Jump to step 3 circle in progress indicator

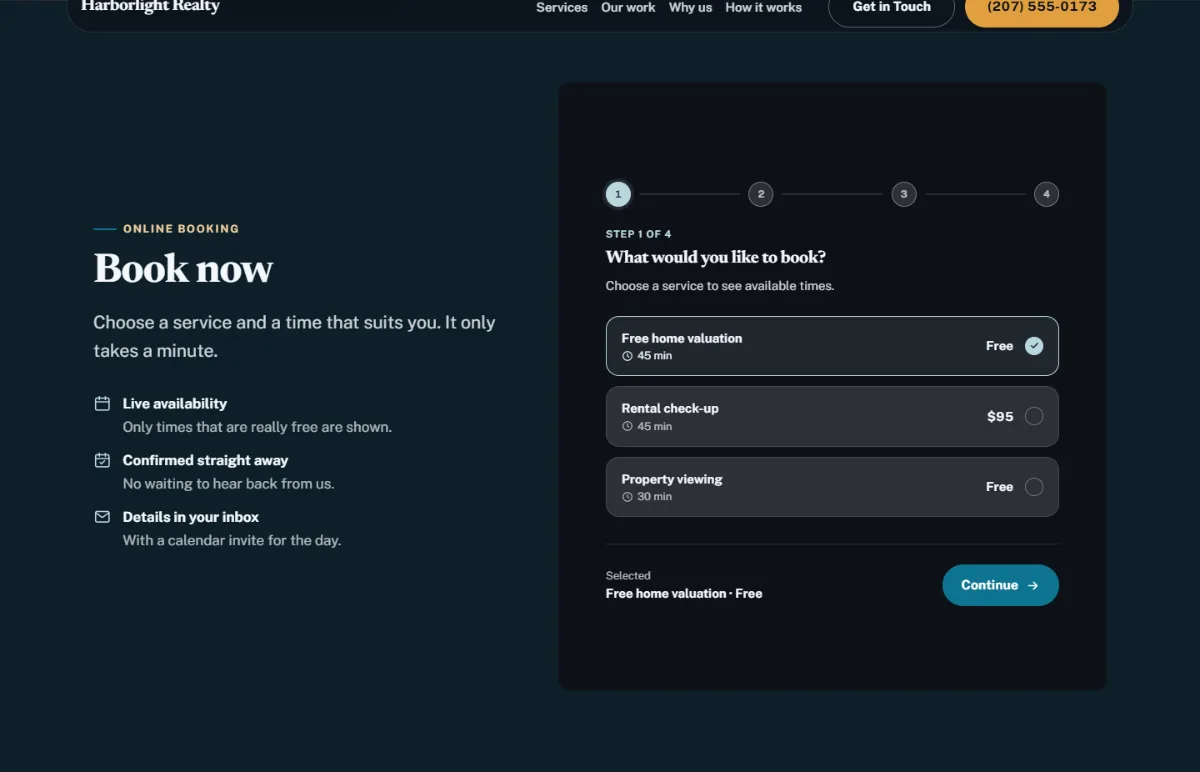(904, 194)
